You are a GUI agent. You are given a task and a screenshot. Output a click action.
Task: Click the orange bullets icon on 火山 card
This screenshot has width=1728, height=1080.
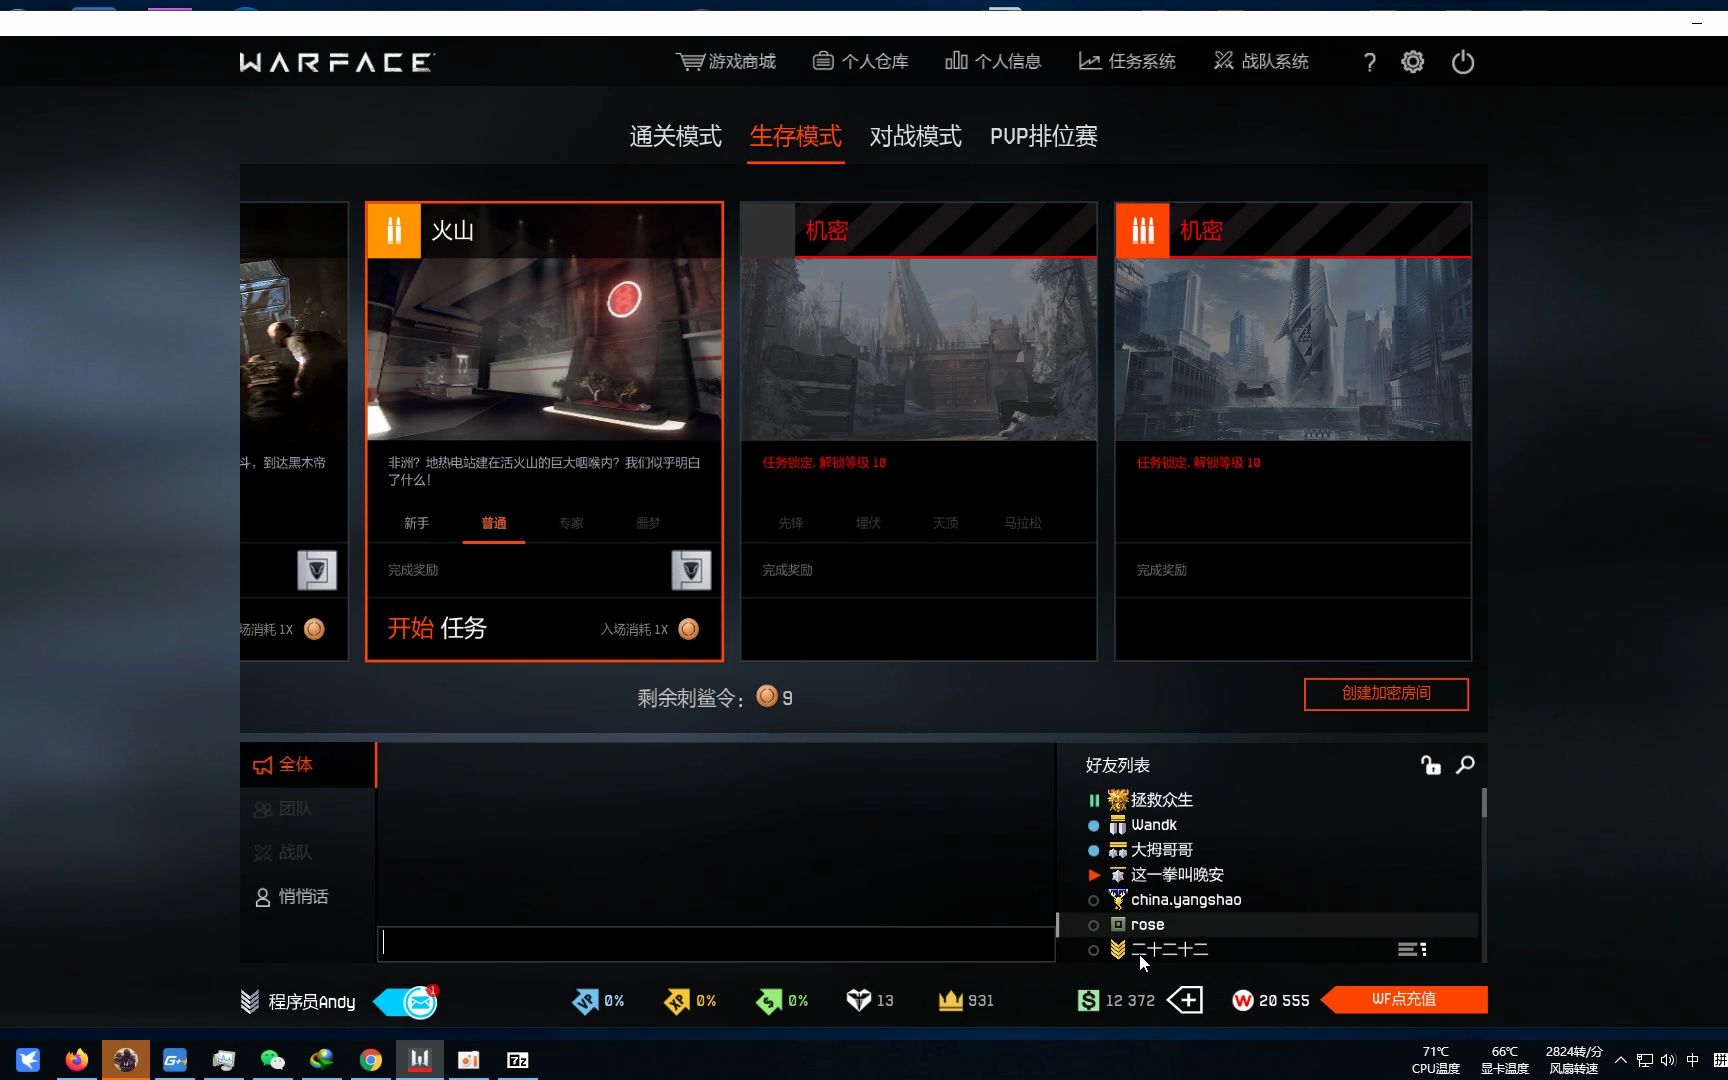(x=394, y=231)
